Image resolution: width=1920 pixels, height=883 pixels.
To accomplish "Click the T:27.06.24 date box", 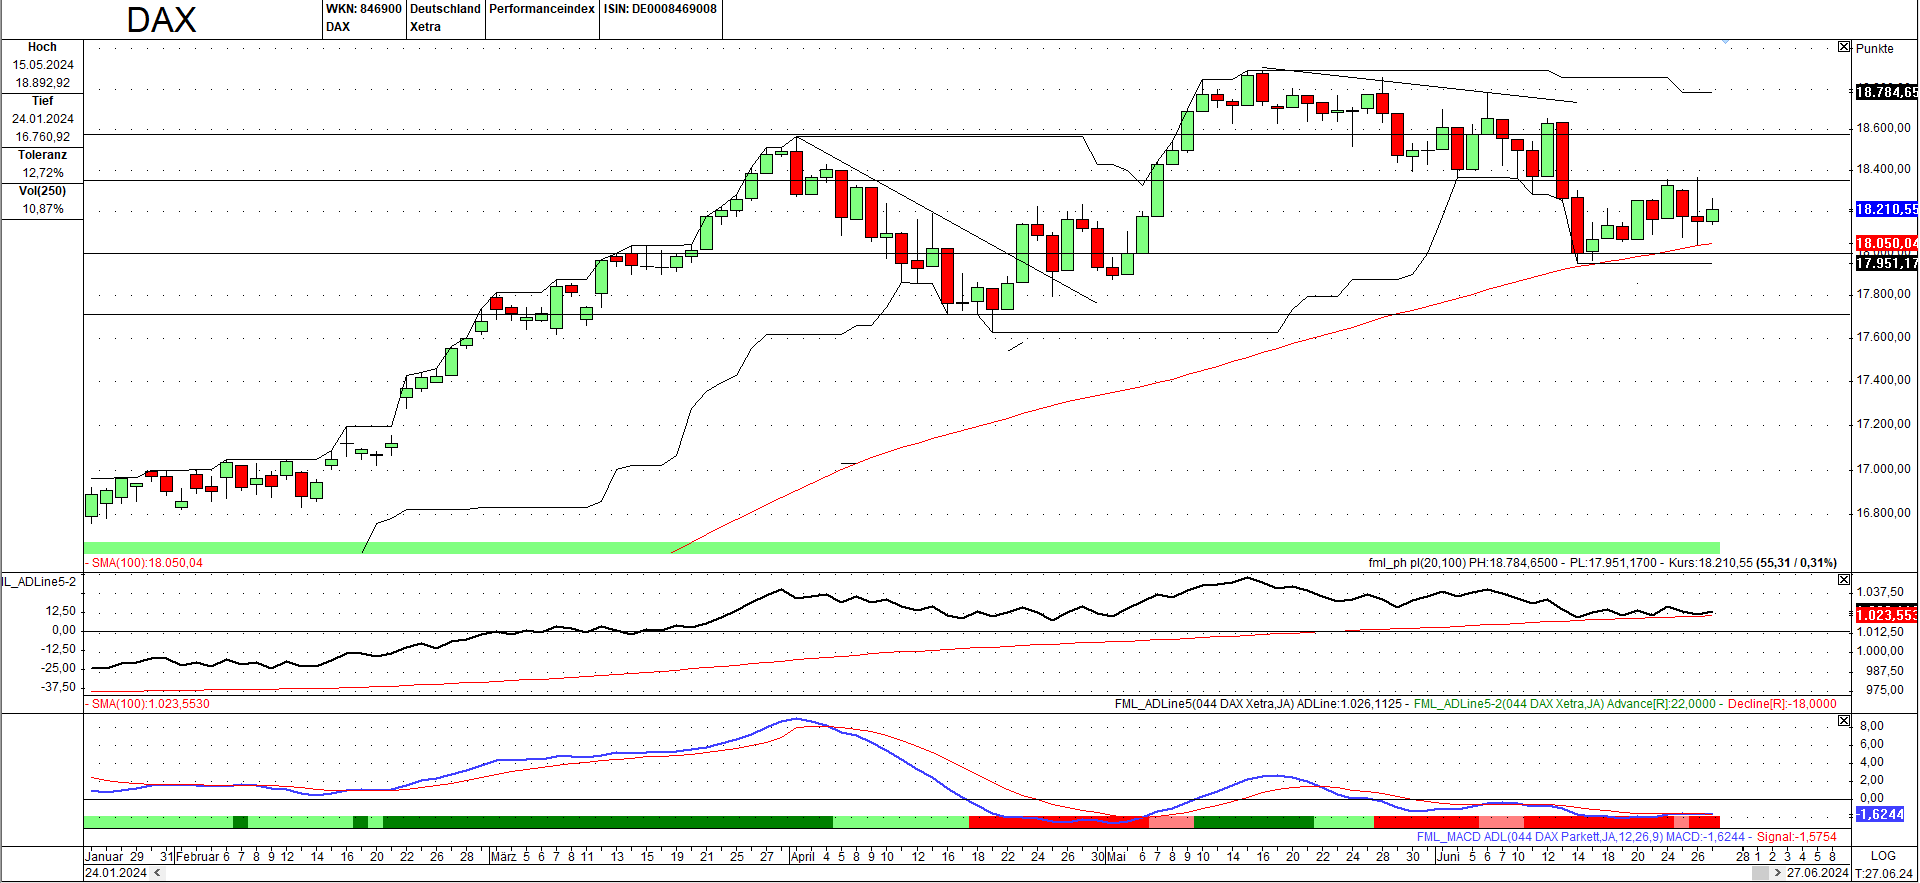I will (x=1885, y=873).
